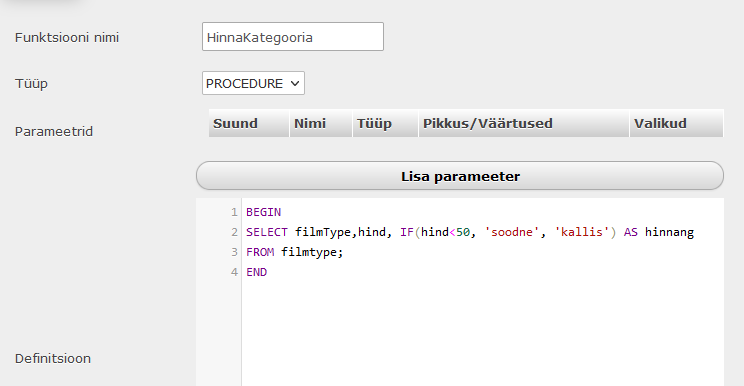Click the Tüüp parameter column header

[385, 123]
